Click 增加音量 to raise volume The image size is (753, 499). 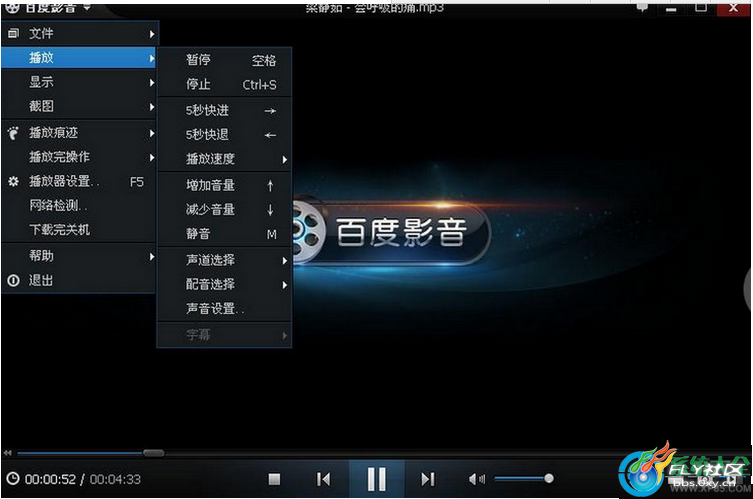click(x=225, y=185)
